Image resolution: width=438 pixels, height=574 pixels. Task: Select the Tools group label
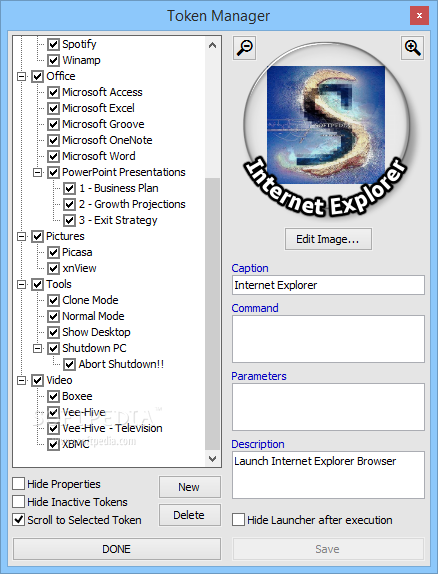click(x=59, y=284)
